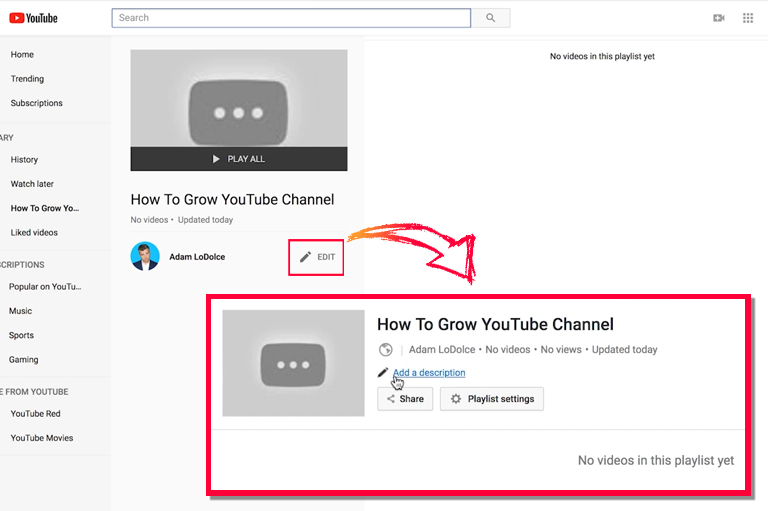Click the upload video camera icon

point(719,18)
